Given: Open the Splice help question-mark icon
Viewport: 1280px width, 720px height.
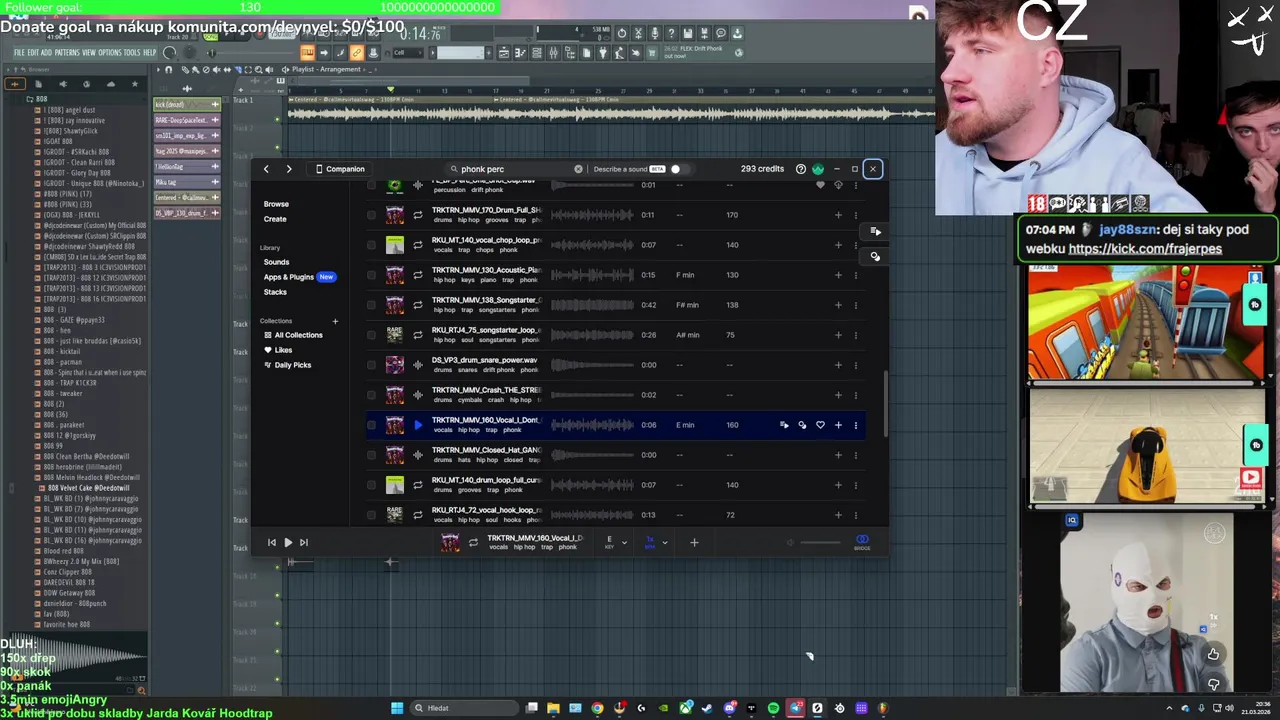Looking at the screenshot, I should click(800, 169).
